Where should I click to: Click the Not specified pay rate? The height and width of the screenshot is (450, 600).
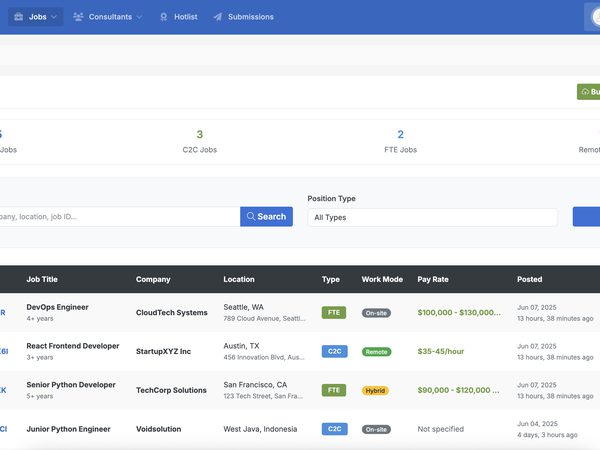(440, 429)
